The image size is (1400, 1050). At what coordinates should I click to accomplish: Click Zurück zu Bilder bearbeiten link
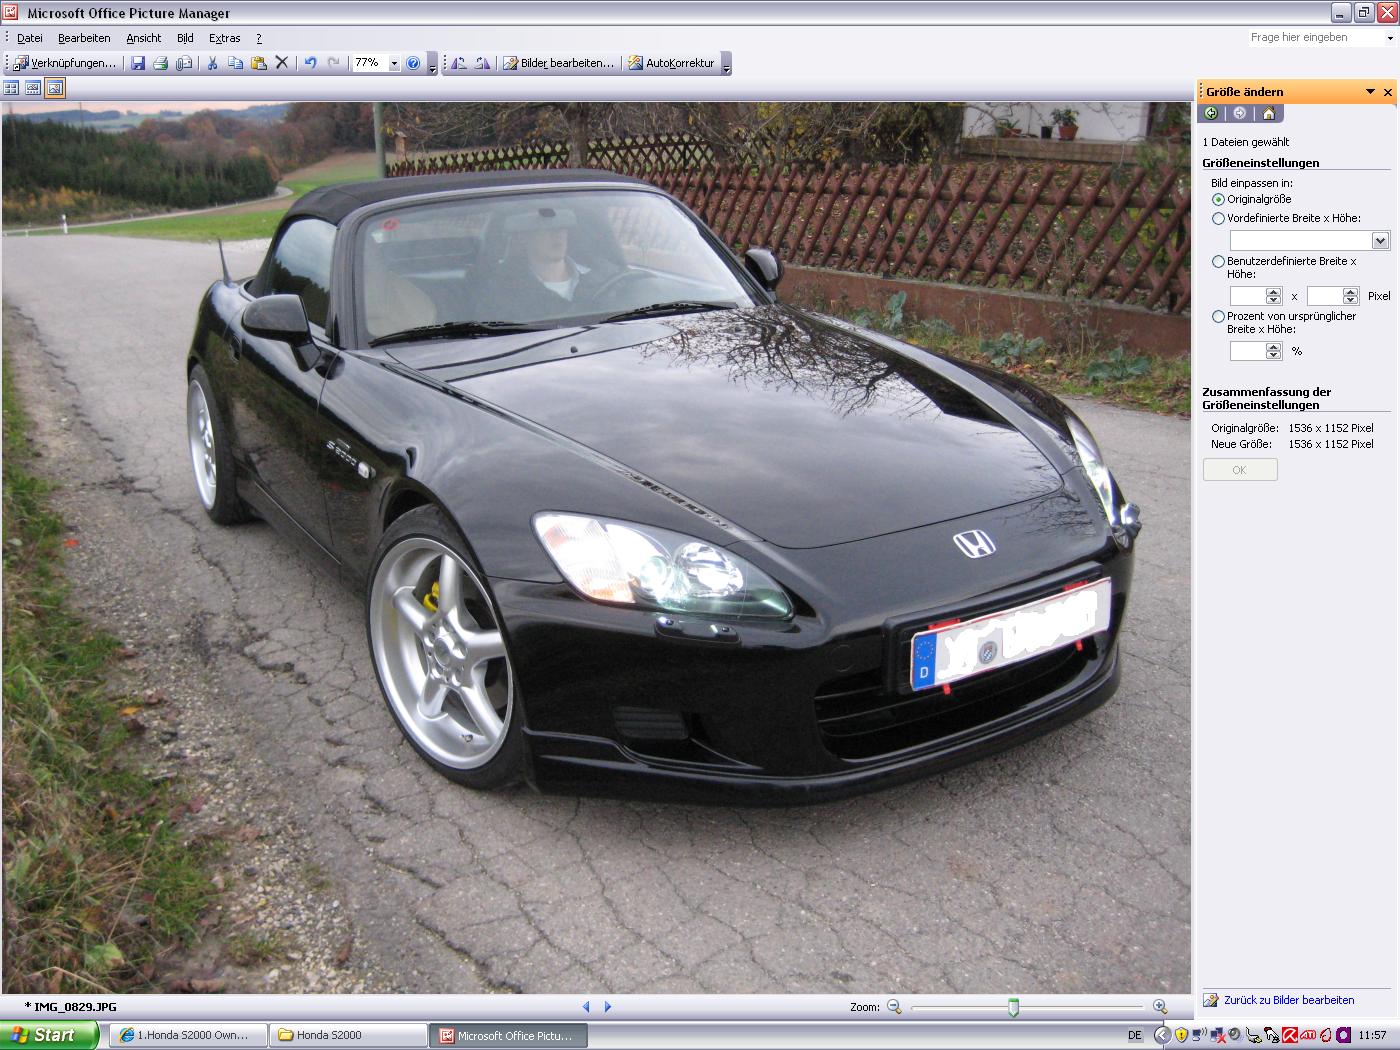point(1288,1000)
